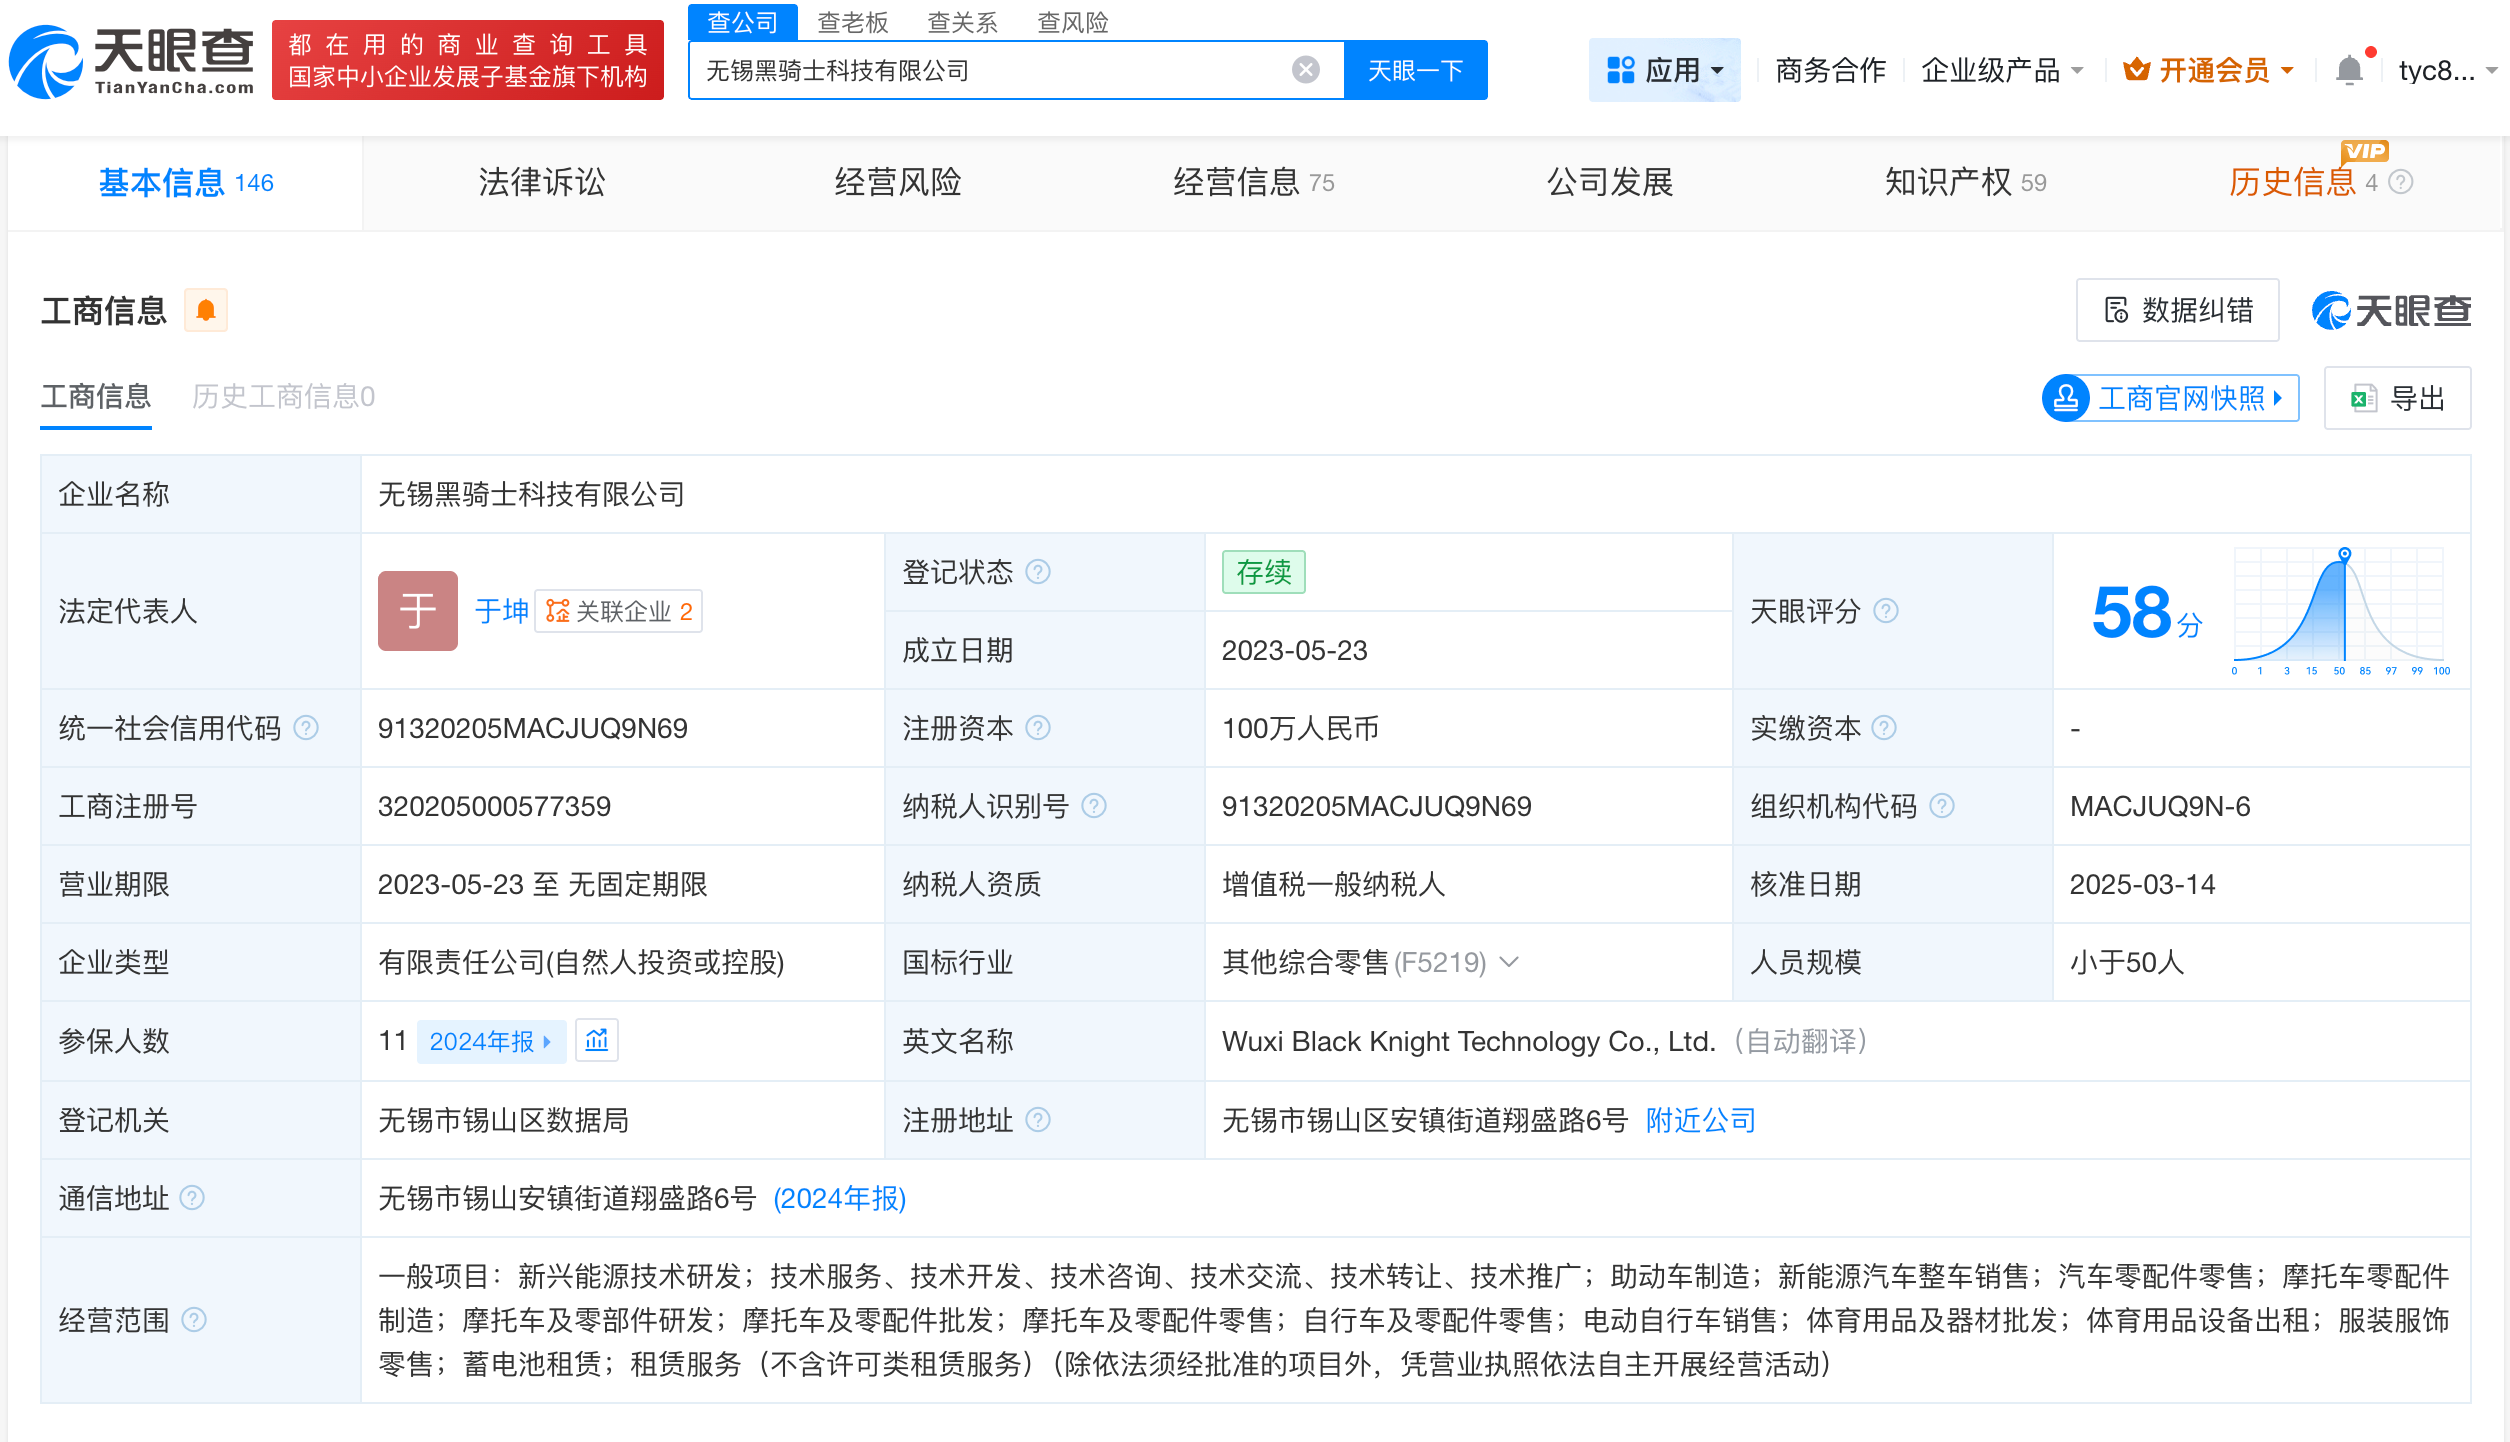Click the notification bell icon top right
The height and width of the screenshot is (1442, 2510).
[2349, 68]
